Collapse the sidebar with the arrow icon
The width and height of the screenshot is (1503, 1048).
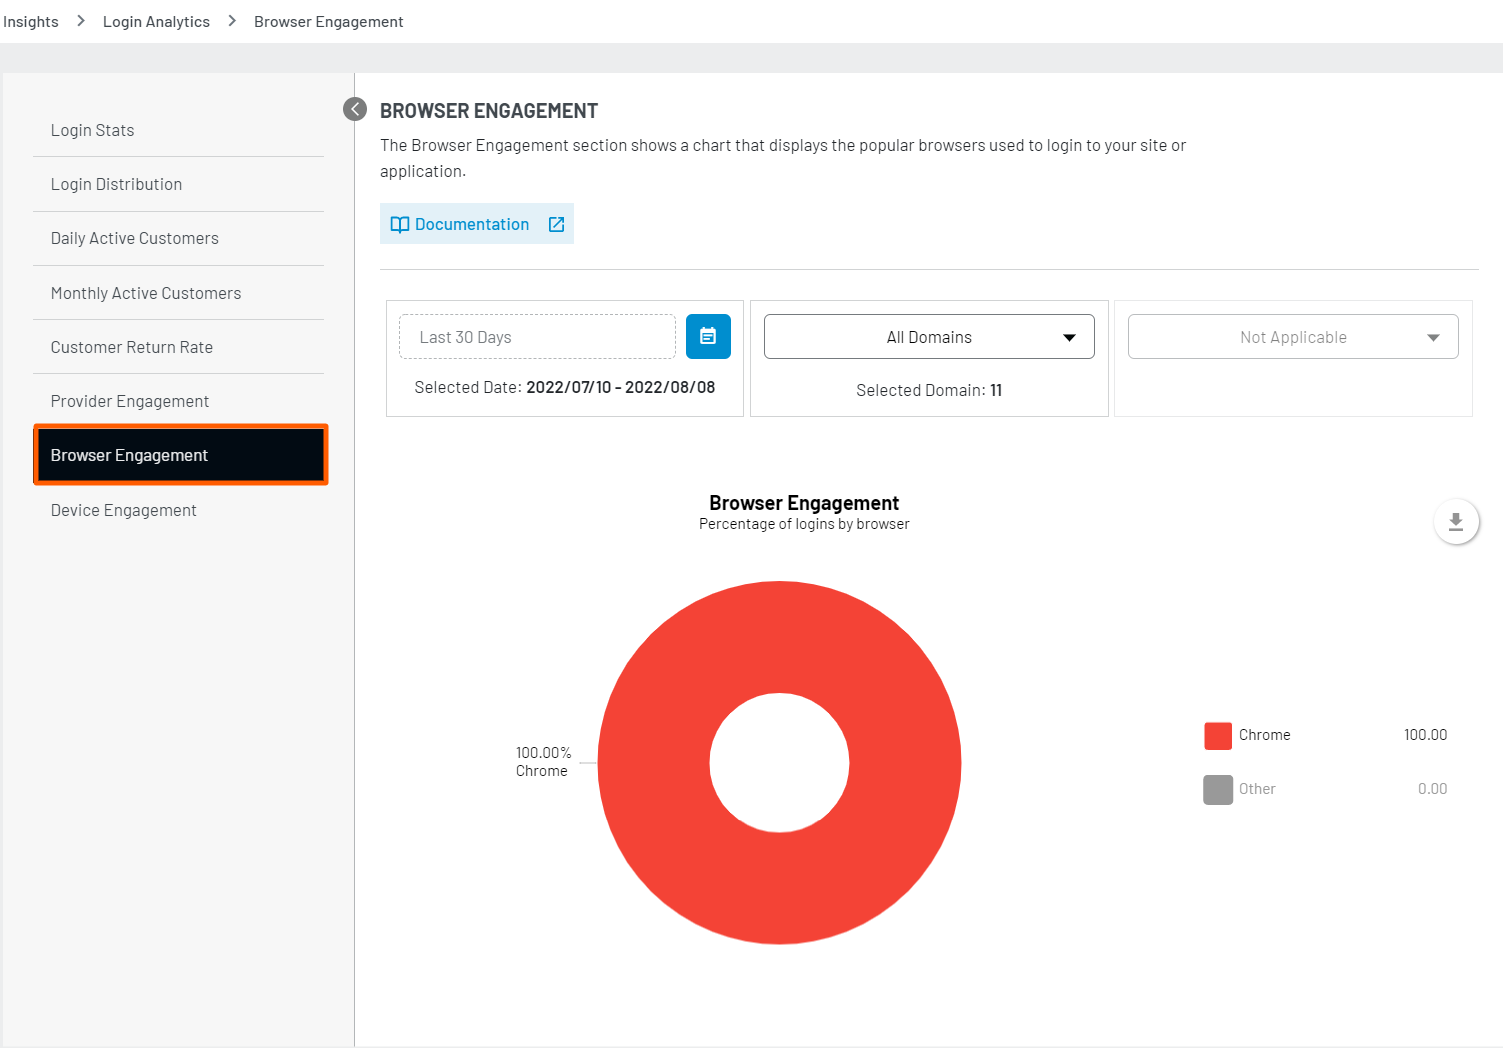pos(355,109)
